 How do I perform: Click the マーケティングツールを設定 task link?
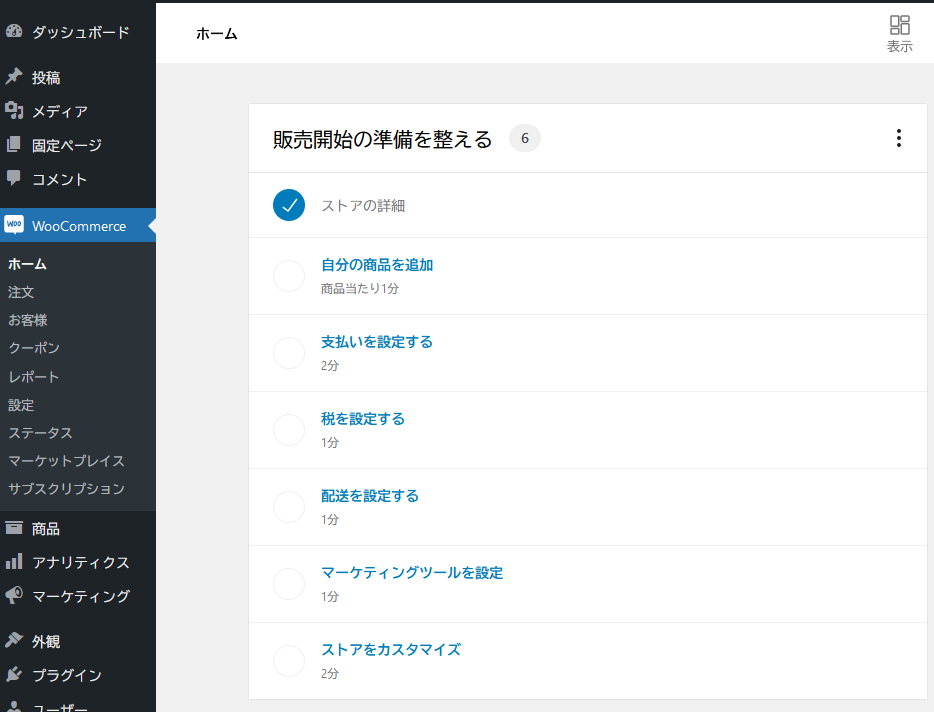pyautogui.click(x=412, y=572)
